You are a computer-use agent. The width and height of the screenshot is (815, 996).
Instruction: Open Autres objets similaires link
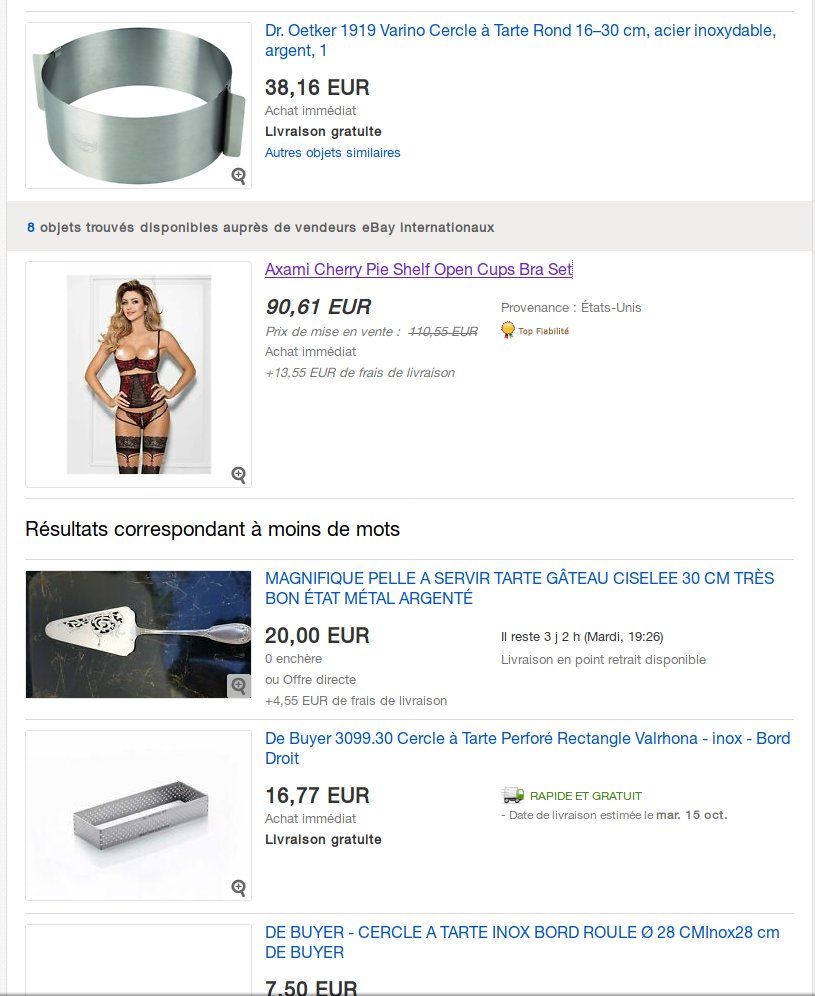click(332, 152)
